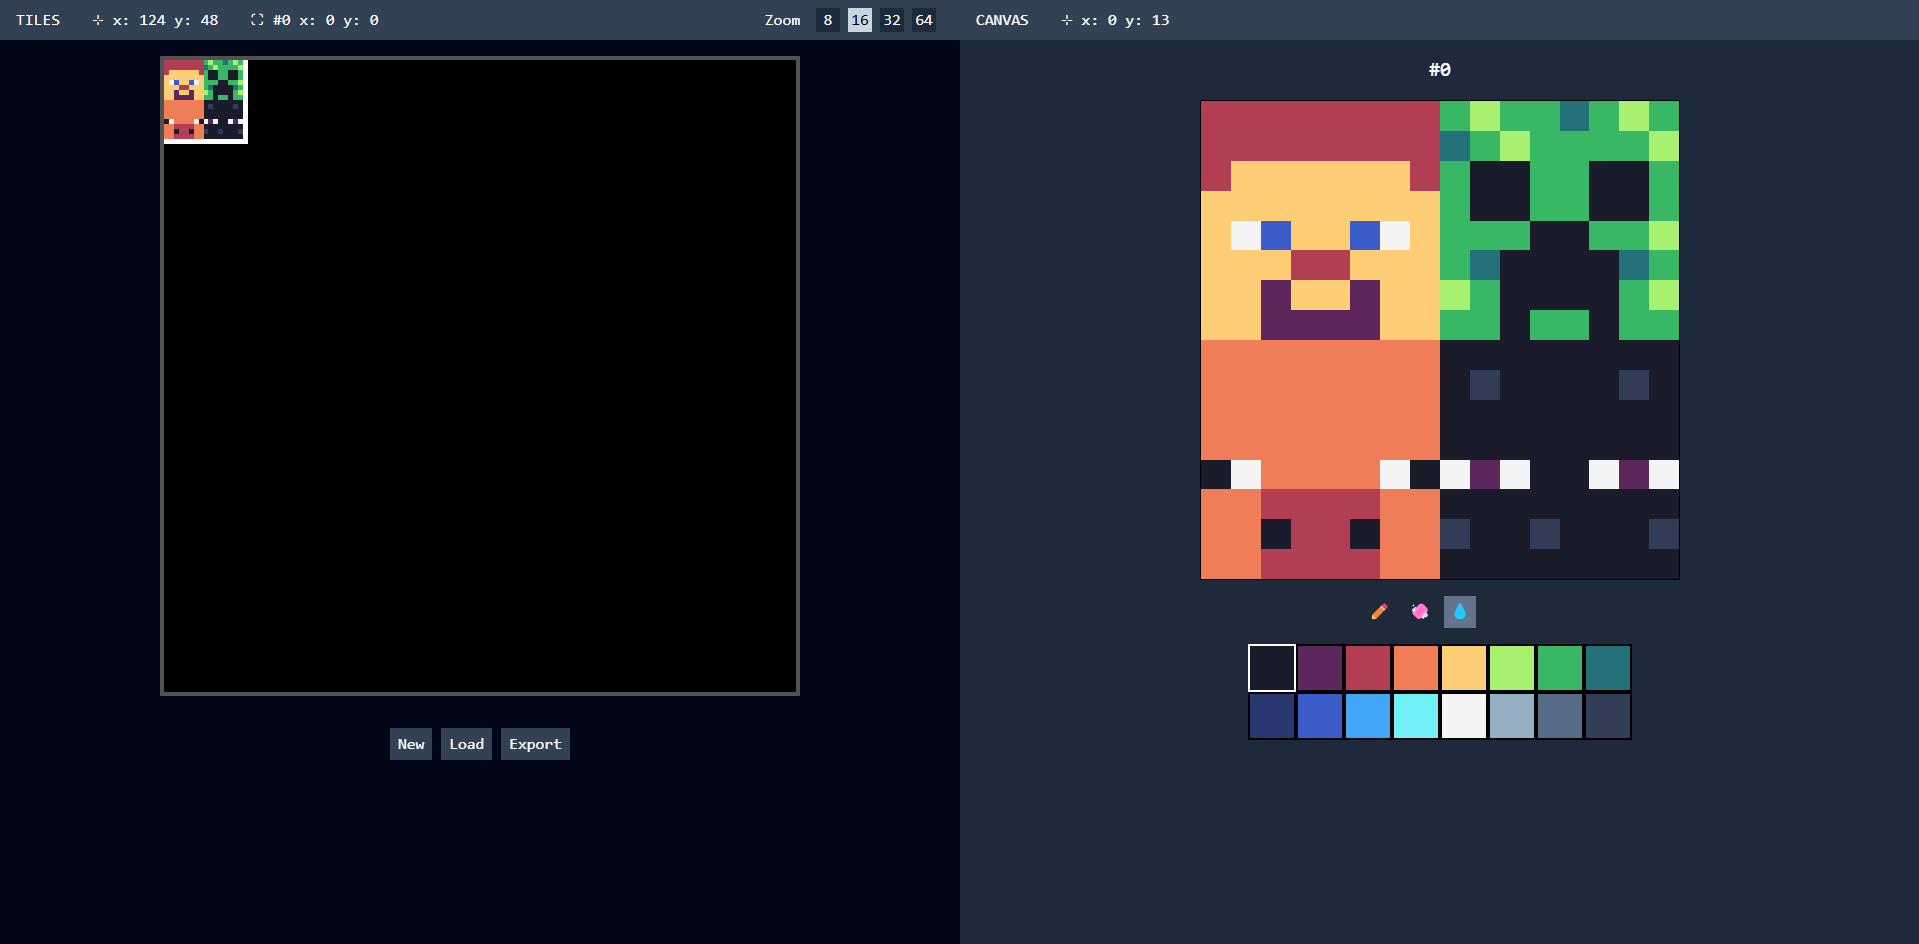
Task: Pick the pale yellow palette color
Action: click(x=1464, y=668)
